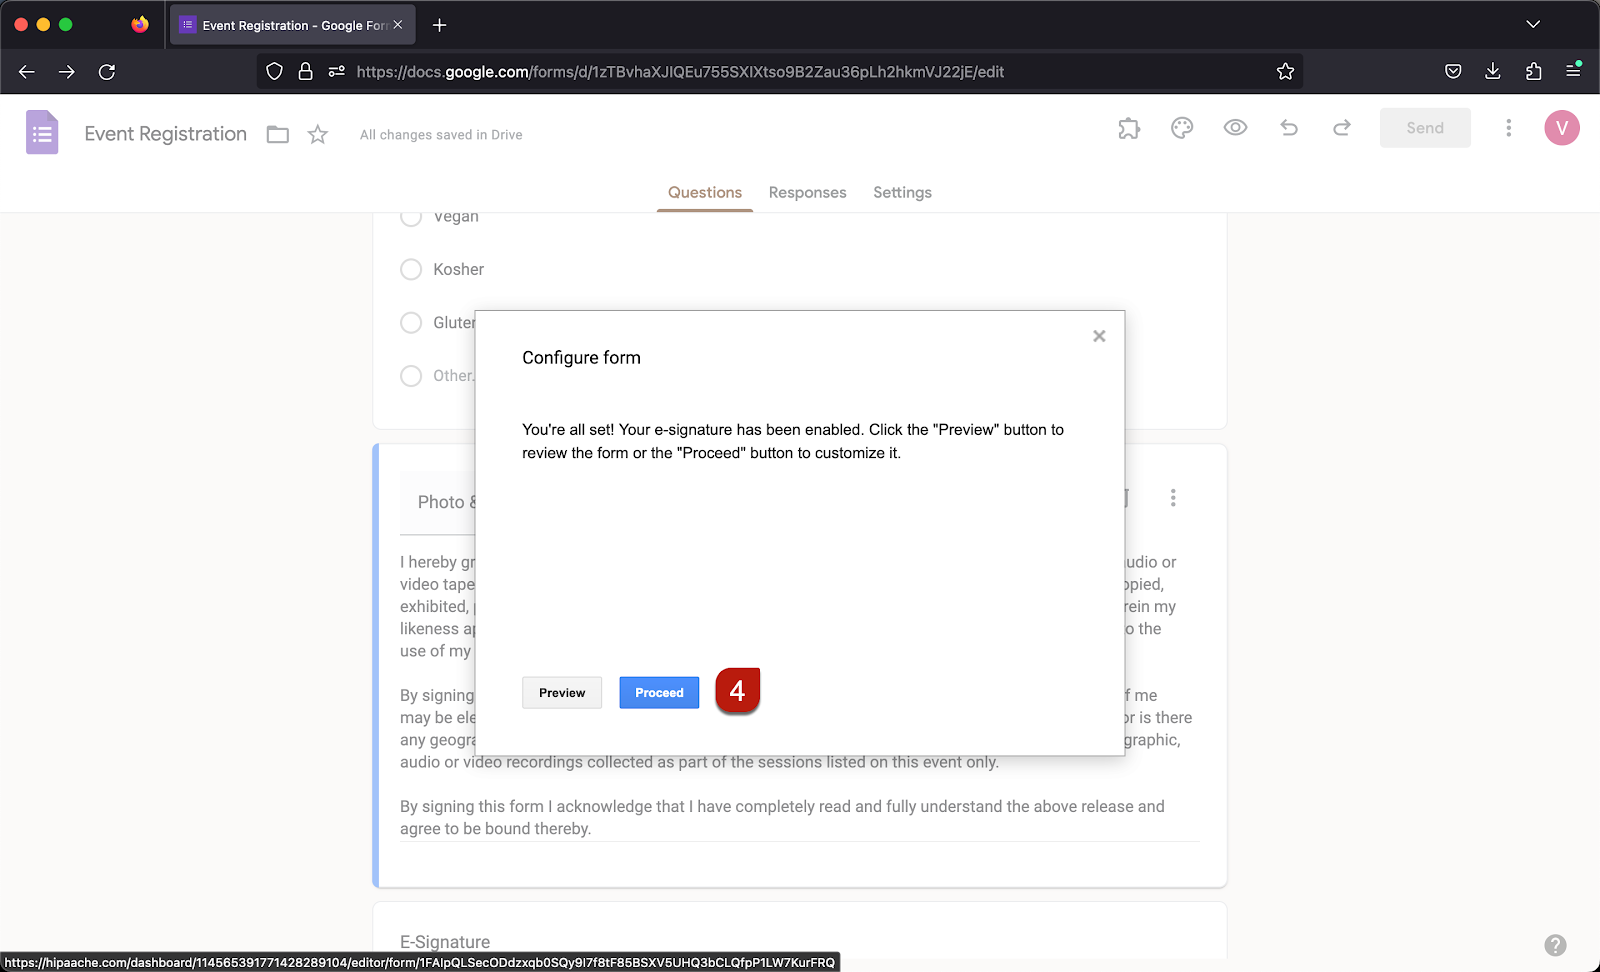Click the Undo arrow icon

coord(1289,128)
